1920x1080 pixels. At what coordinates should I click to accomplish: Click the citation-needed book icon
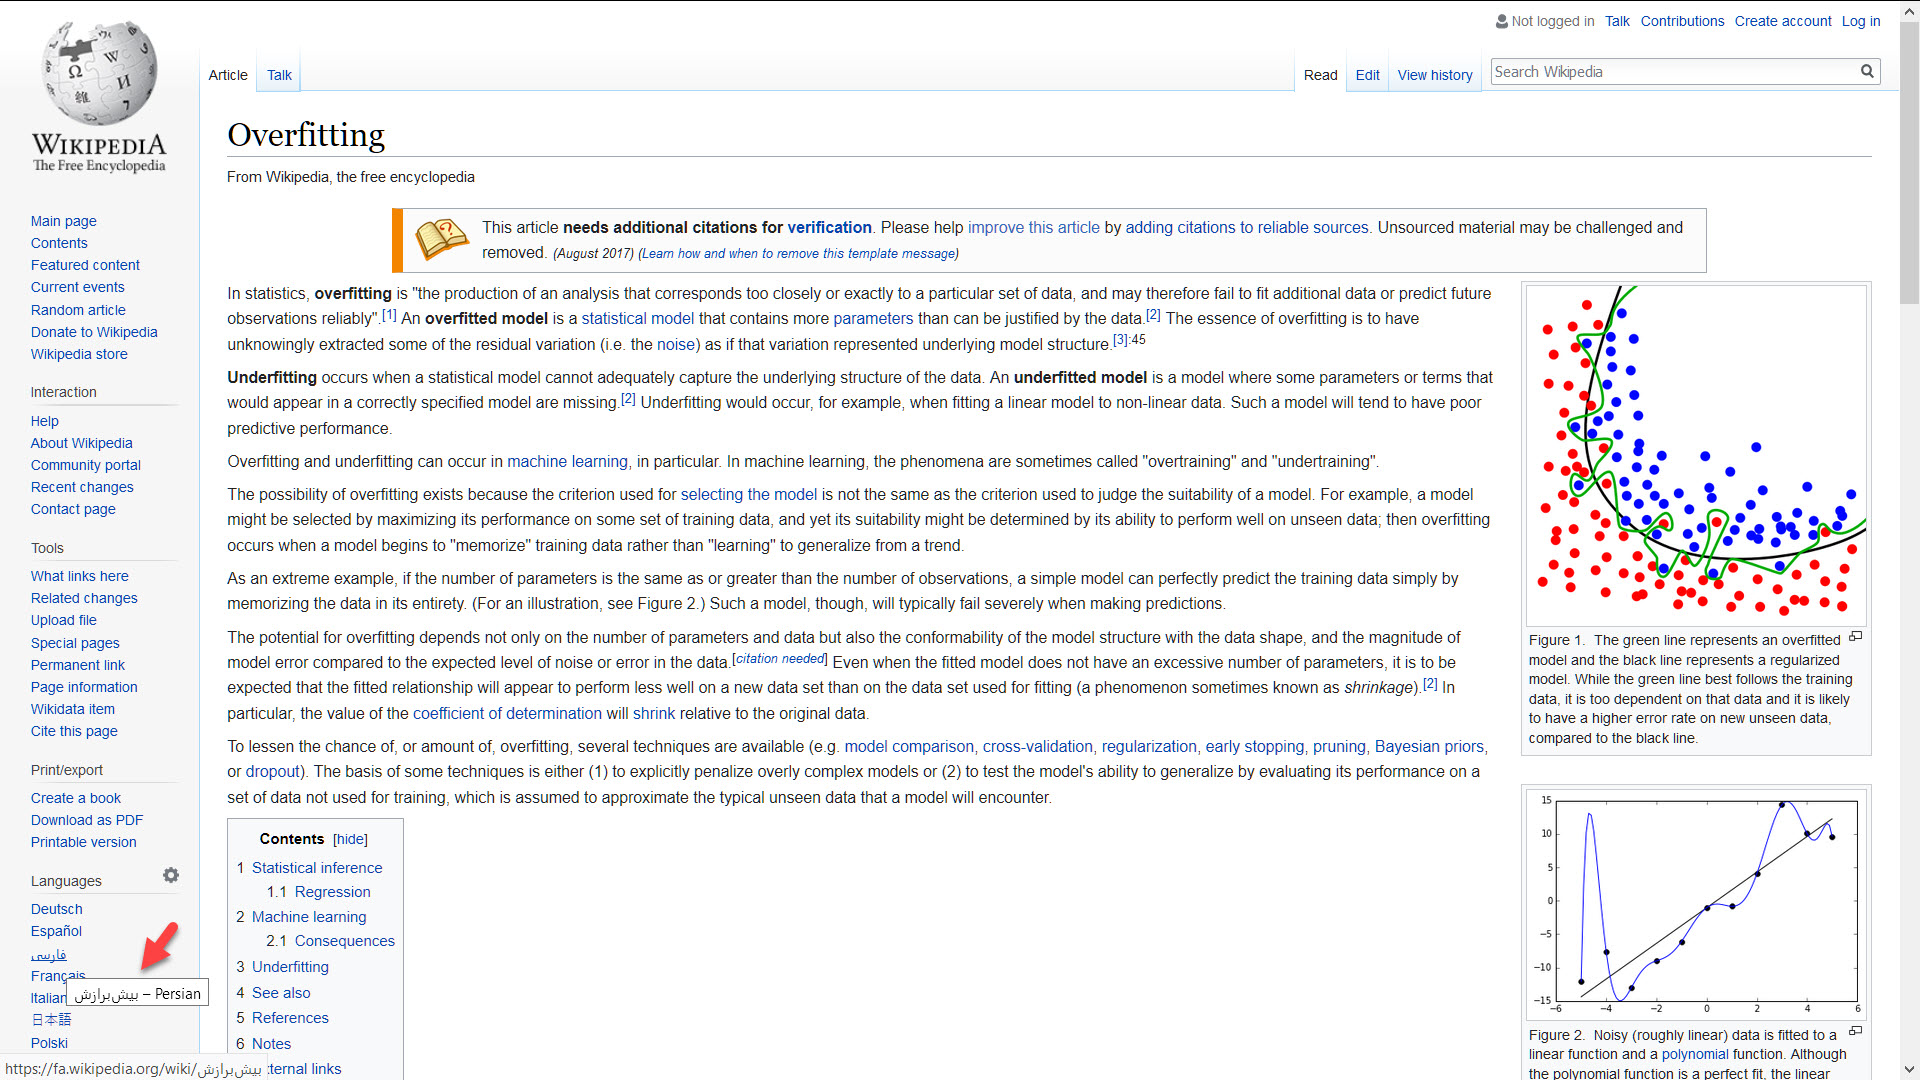441,240
